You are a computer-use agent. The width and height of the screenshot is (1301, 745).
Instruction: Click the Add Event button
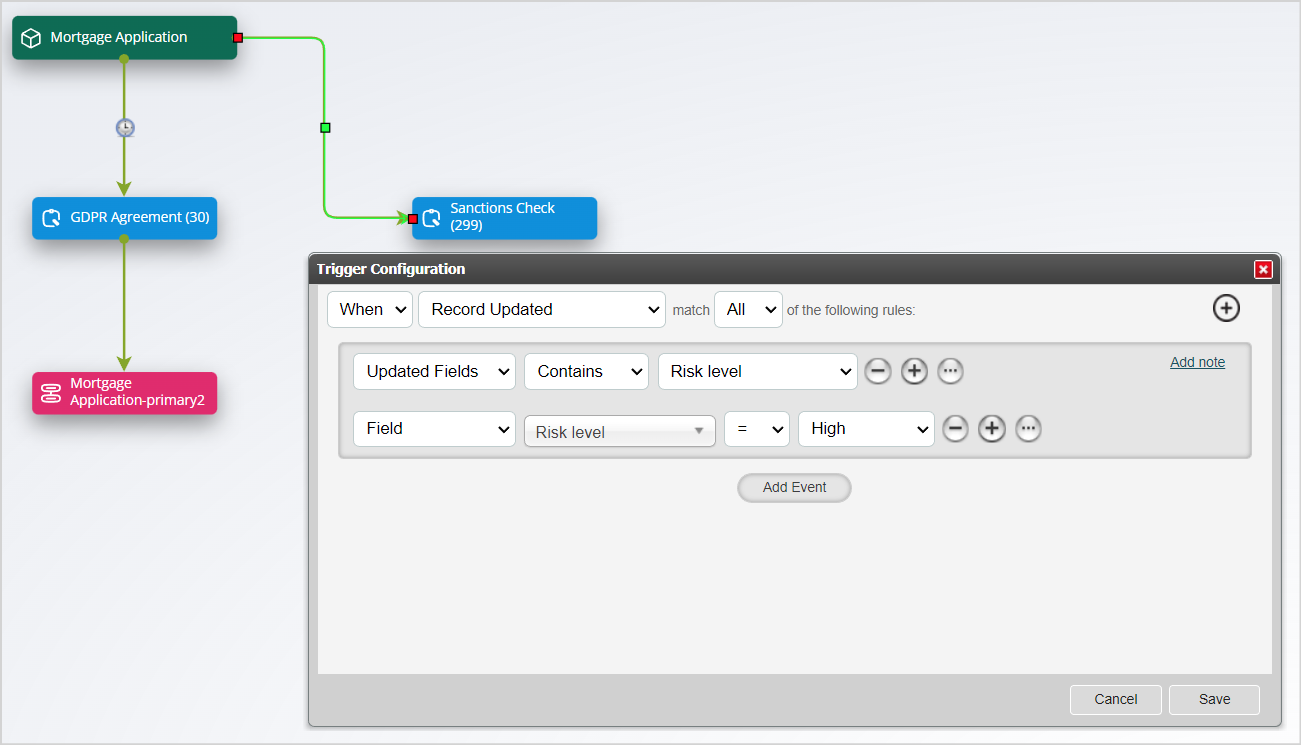coord(794,488)
